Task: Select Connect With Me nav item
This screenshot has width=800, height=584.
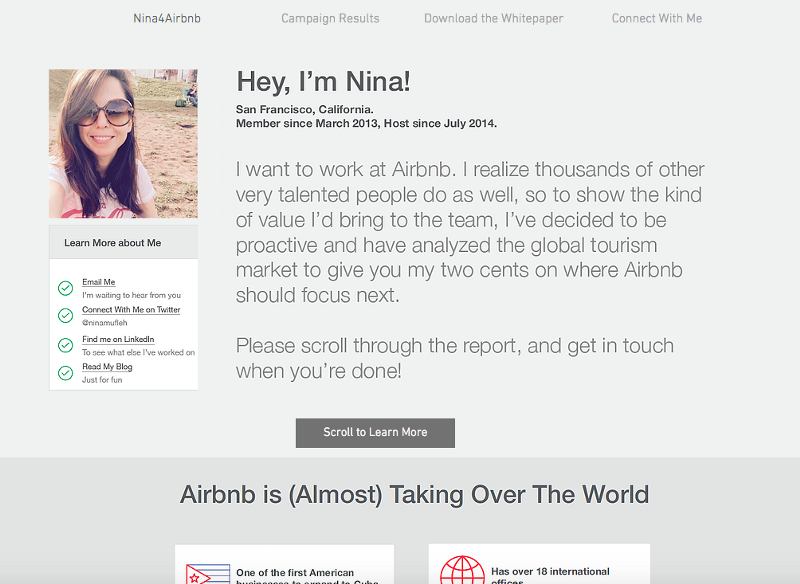Action: [x=657, y=18]
